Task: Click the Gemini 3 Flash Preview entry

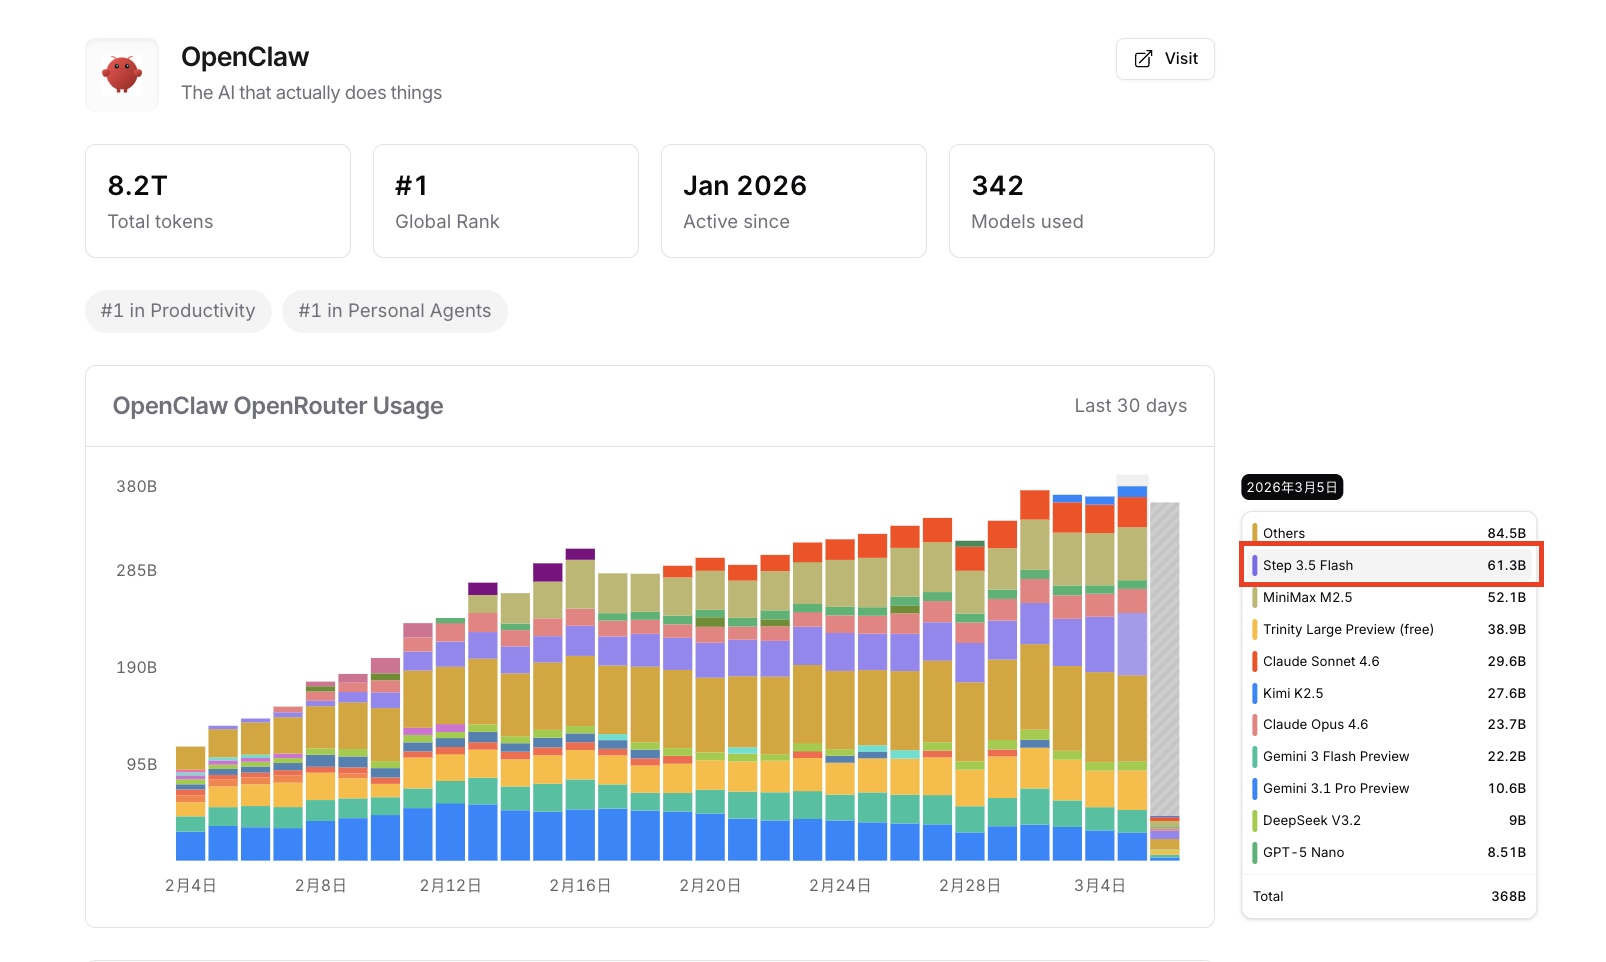Action: click(x=1390, y=756)
